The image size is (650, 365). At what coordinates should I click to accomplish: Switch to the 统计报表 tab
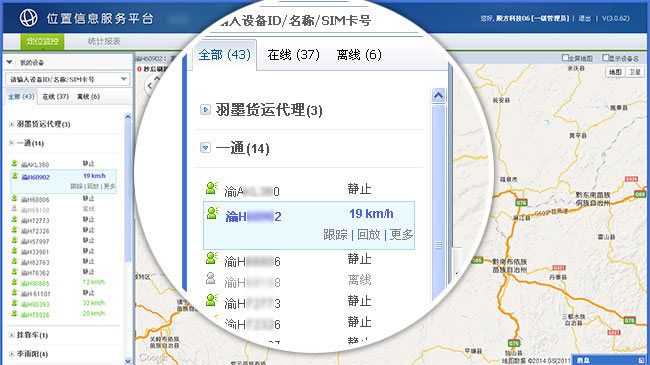coord(104,41)
